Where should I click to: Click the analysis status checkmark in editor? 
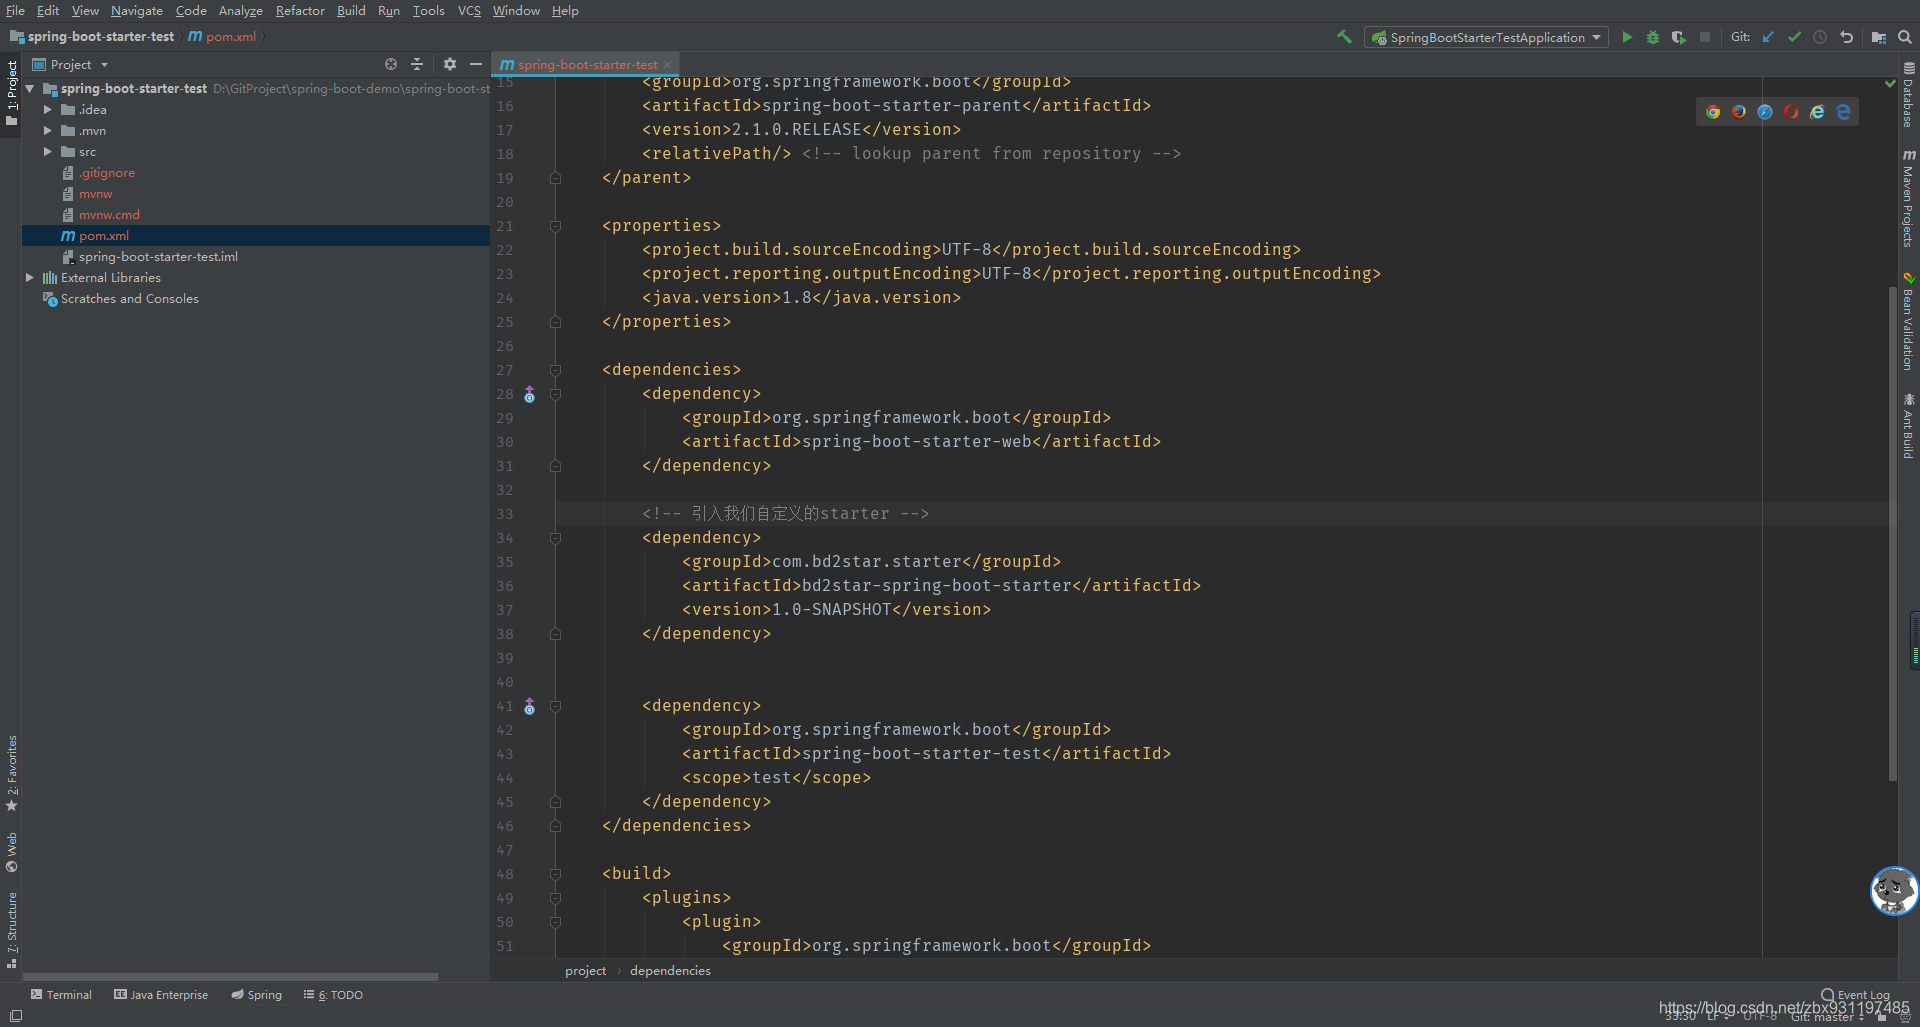1890,84
